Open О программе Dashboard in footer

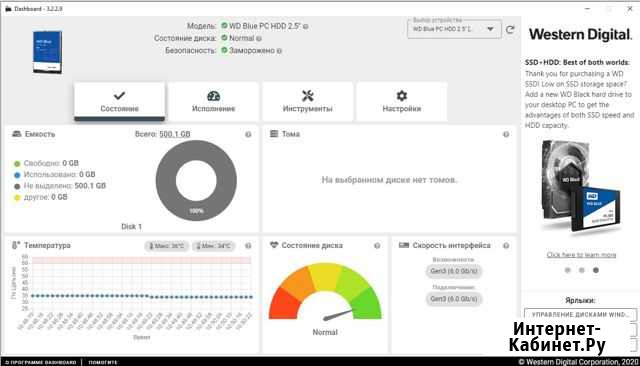coord(41,362)
